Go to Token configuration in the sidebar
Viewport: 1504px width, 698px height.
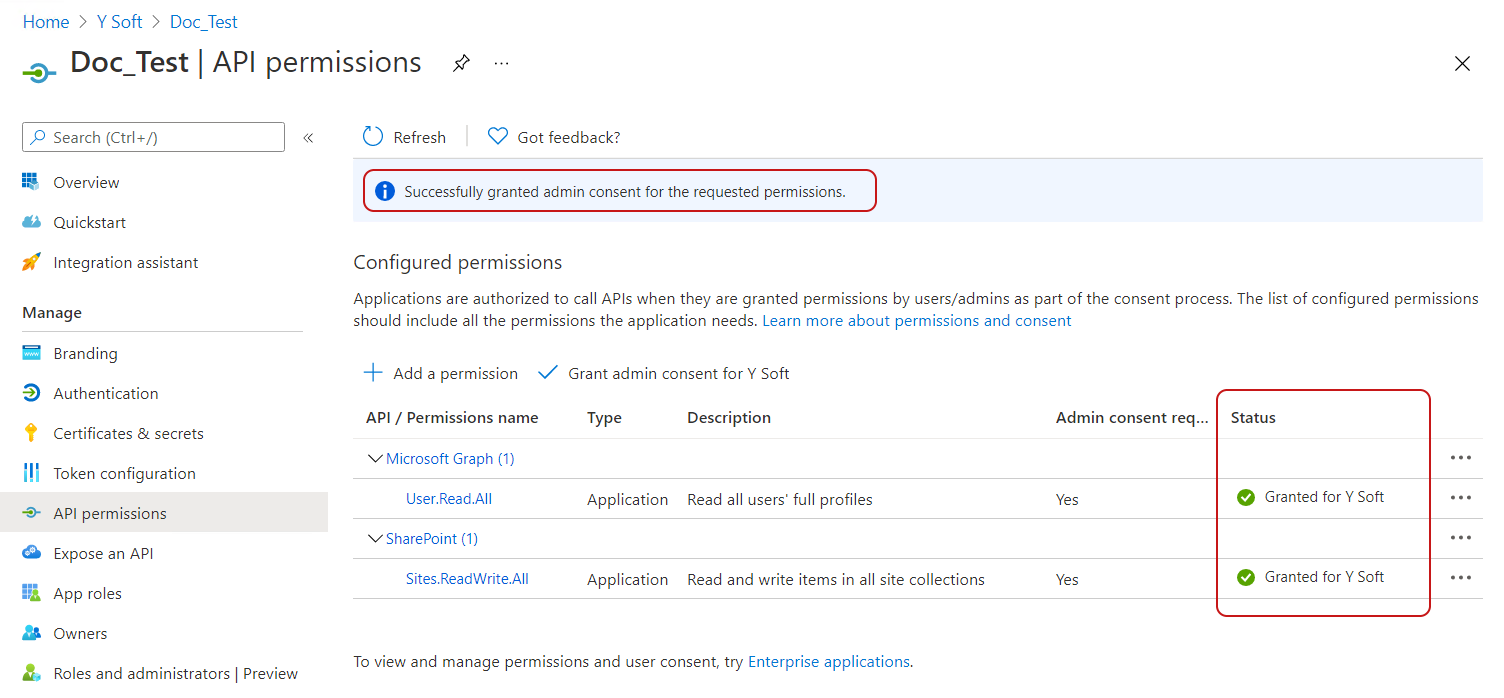point(124,474)
